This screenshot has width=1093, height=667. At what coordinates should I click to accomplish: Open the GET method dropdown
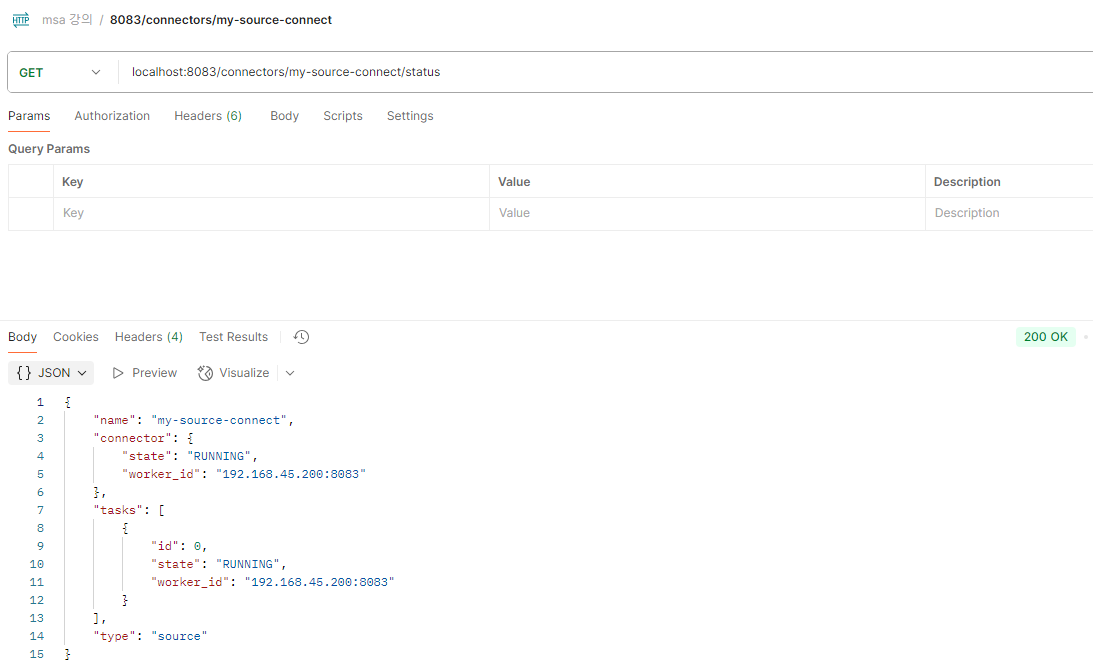tap(60, 72)
